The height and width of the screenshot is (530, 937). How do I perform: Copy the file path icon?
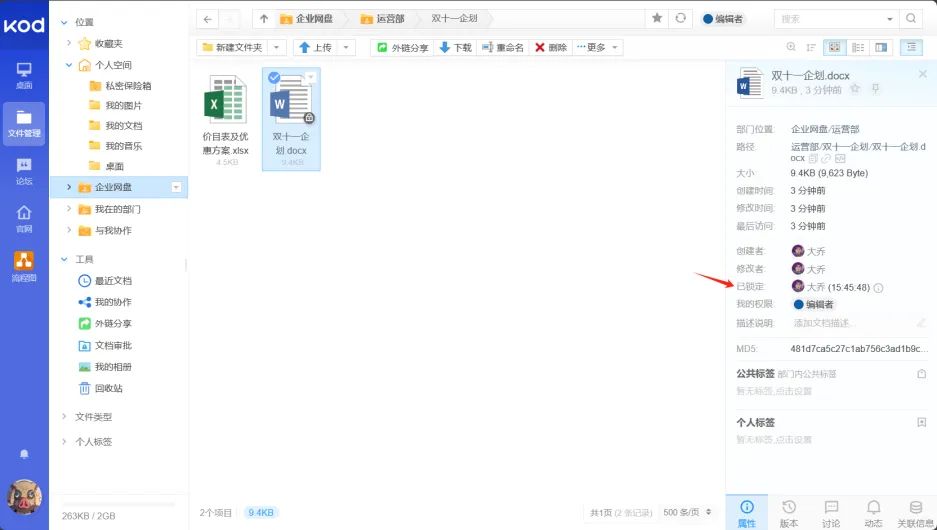point(813,158)
